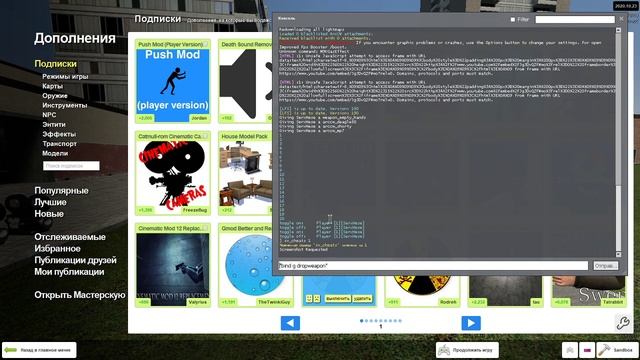This screenshot has height=360, width=640.
Task: Click Открыть Мастерскую link
Action: (x=80, y=295)
